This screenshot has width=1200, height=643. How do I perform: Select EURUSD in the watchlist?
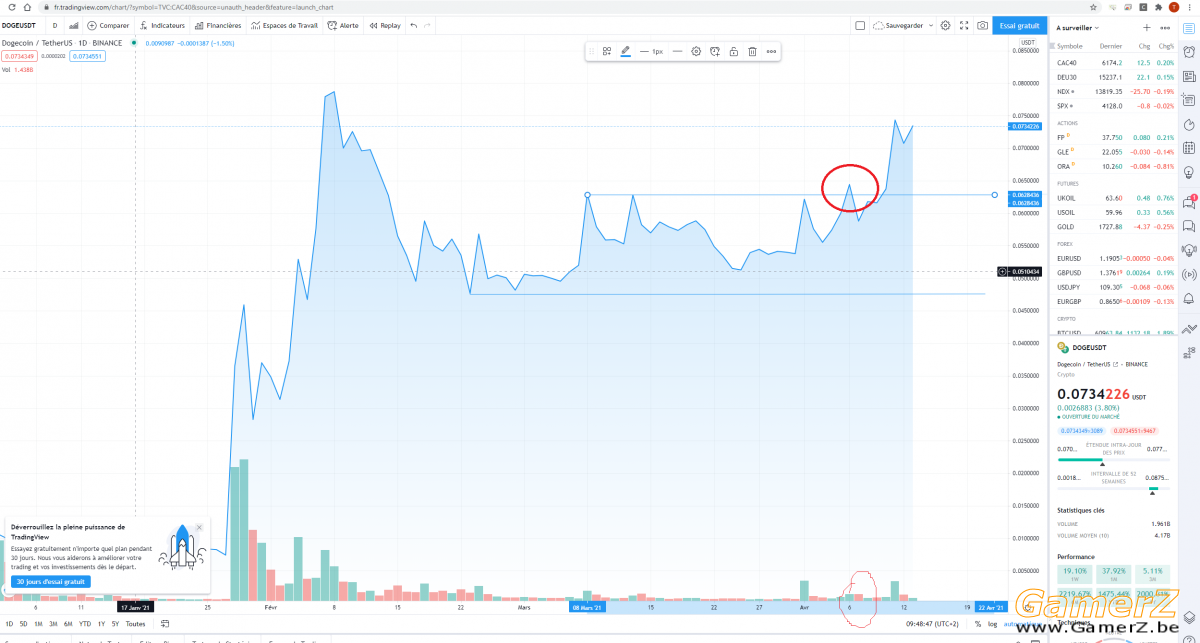1115,258
